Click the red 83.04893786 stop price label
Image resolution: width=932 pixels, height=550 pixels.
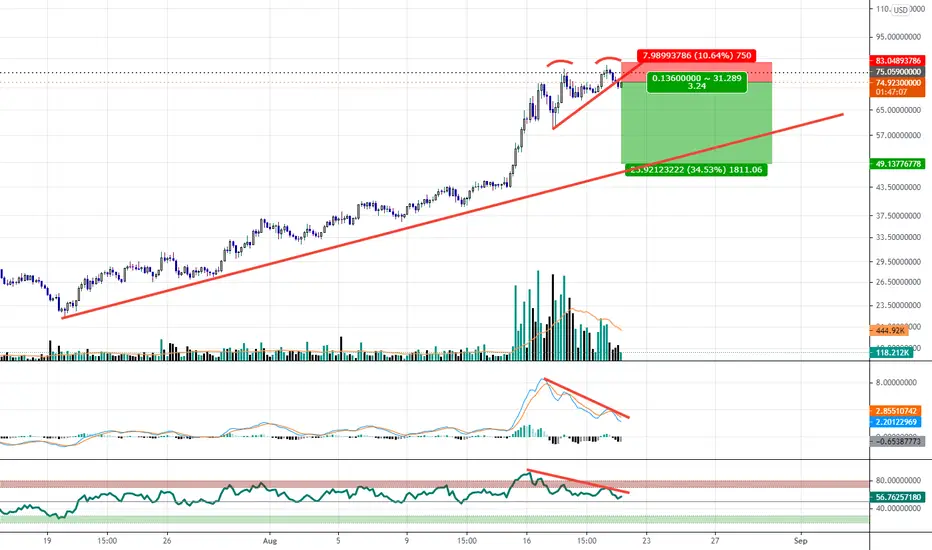pos(898,61)
